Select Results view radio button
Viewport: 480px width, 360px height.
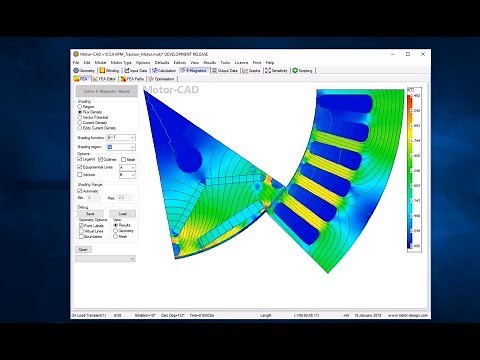tap(116, 225)
